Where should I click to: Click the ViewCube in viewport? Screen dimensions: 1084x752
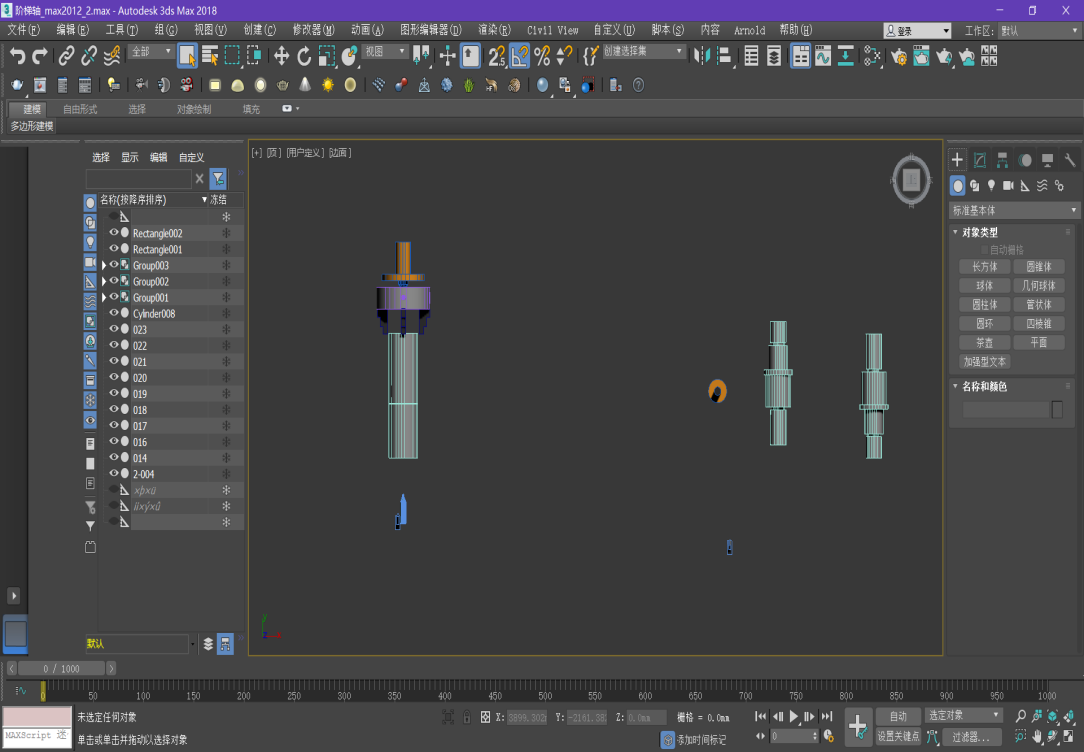[910, 179]
